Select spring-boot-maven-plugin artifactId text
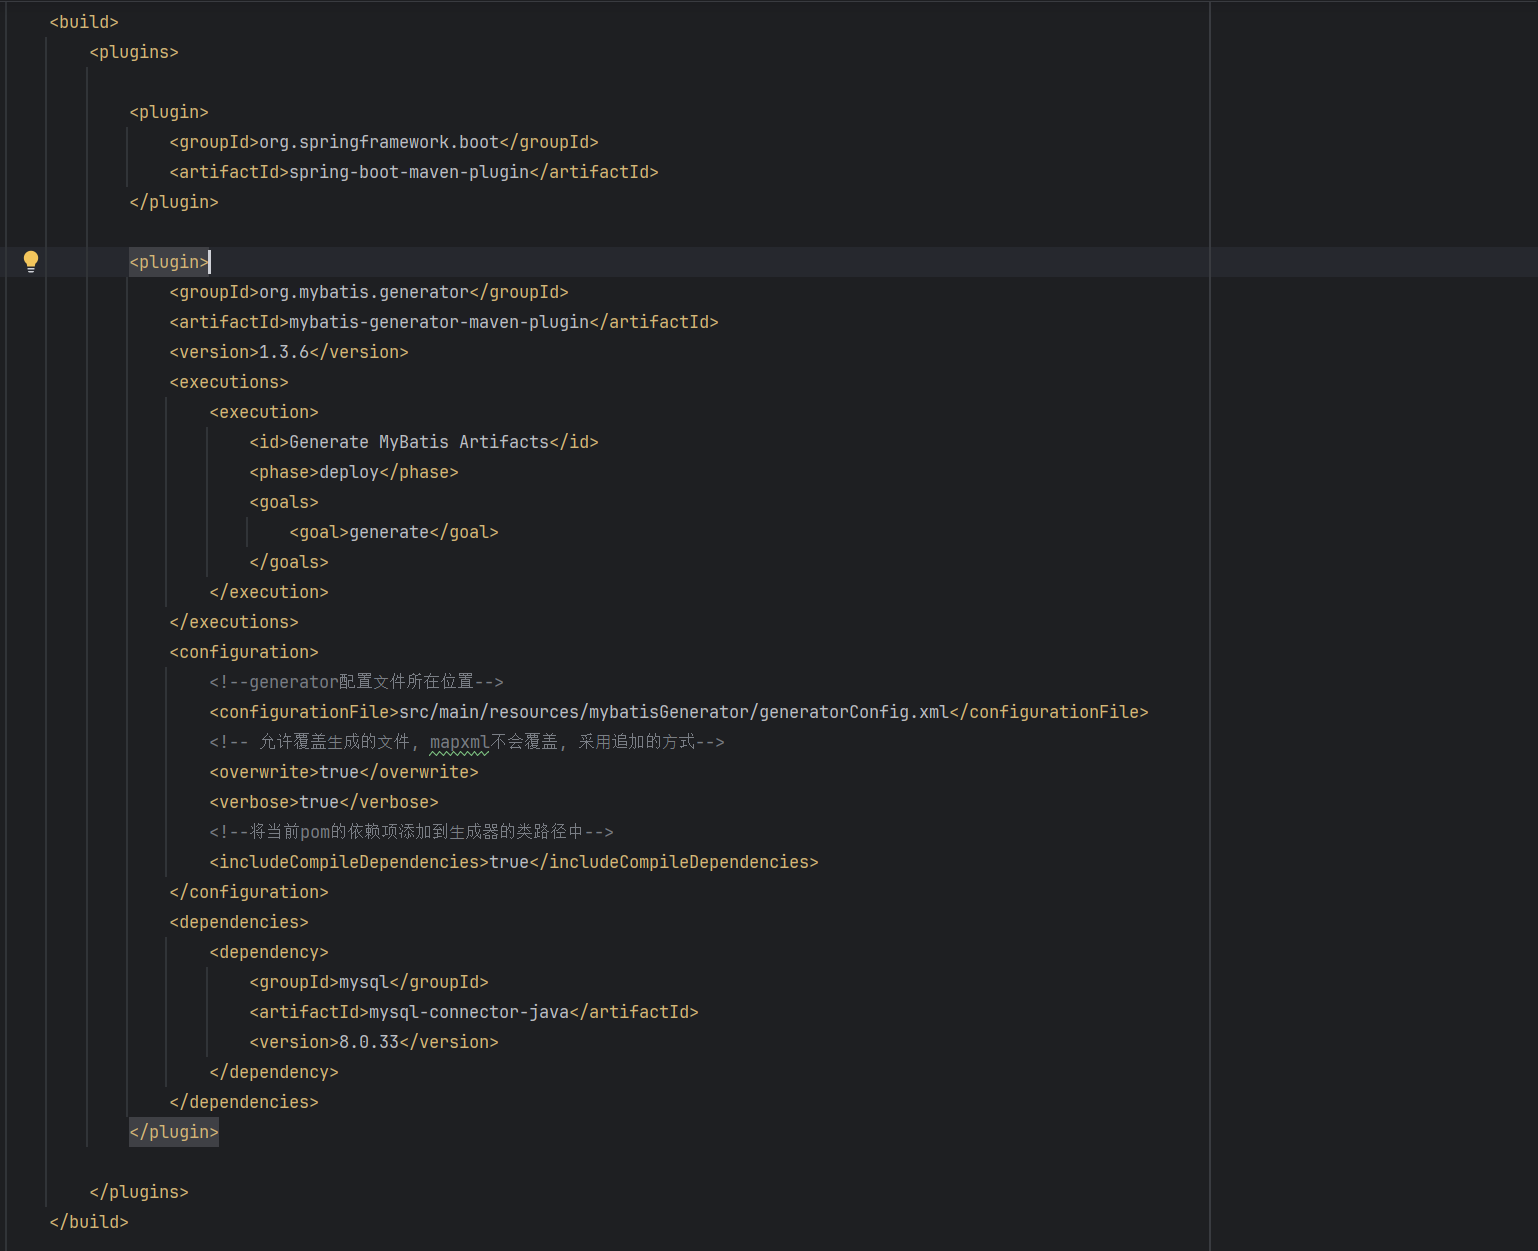This screenshot has width=1538, height=1251. pyautogui.click(x=409, y=172)
